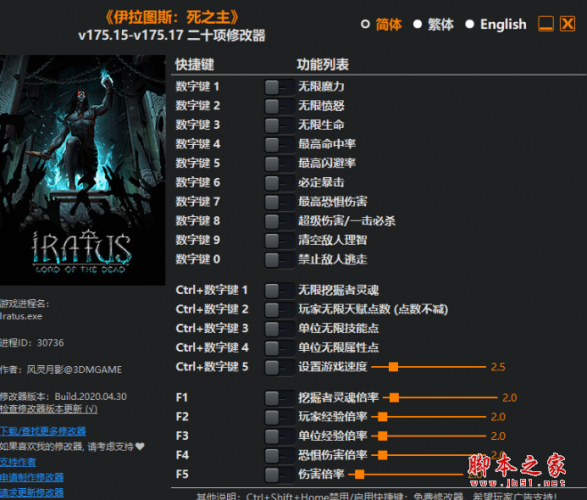
Task: Click the Iratus game cover image
Action: tap(82, 170)
